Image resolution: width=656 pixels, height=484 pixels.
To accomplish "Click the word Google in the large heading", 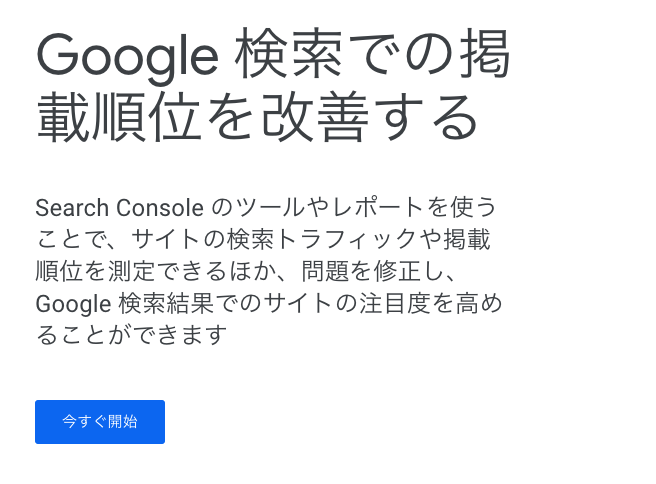I will click(x=128, y=56).
